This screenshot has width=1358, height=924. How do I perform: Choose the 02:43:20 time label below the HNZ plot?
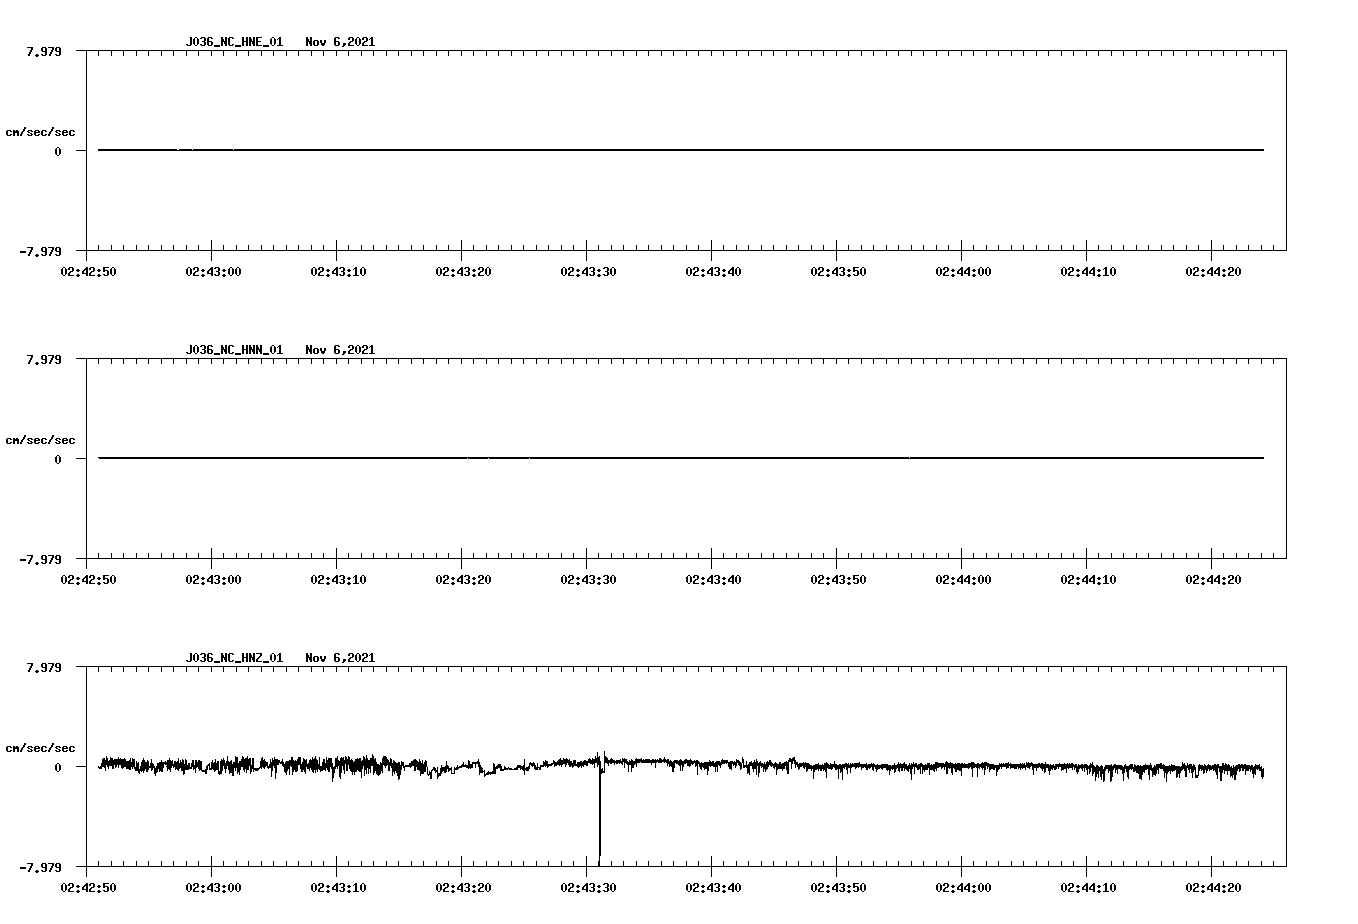tap(462, 887)
